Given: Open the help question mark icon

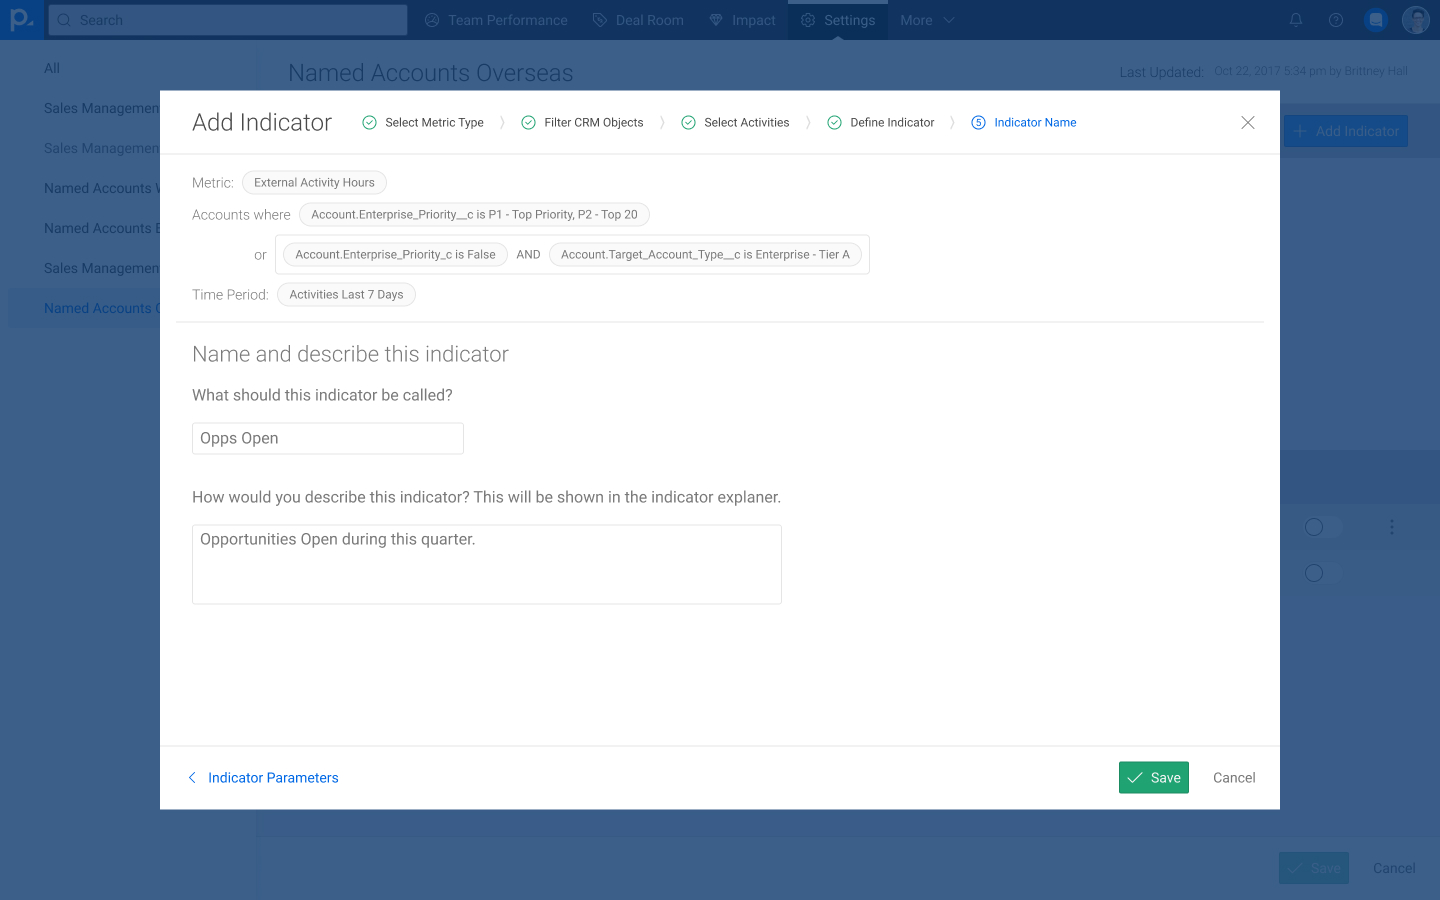Looking at the screenshot, I should (x=1336, y=20).
